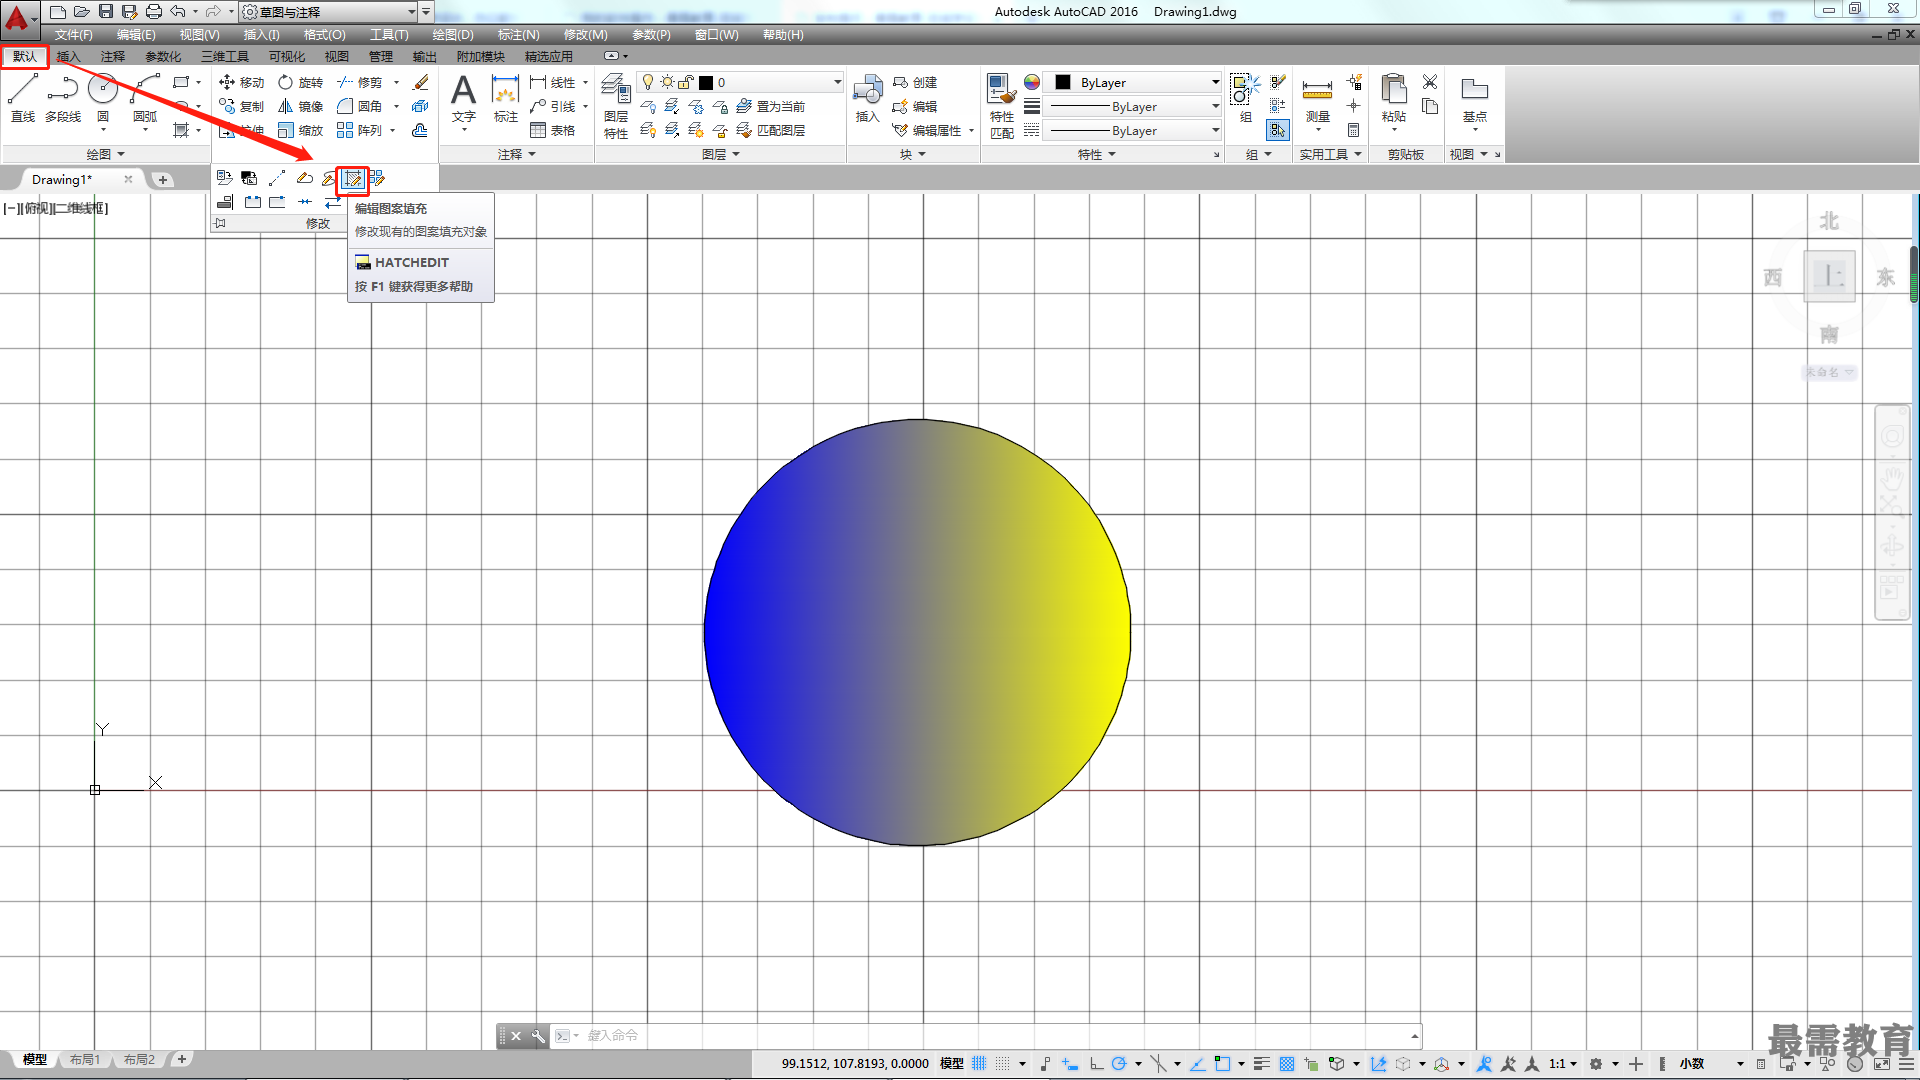Click the gradient-filled circle in drawing
This screenshot has height=1080, width=1920.
[917, 632]
